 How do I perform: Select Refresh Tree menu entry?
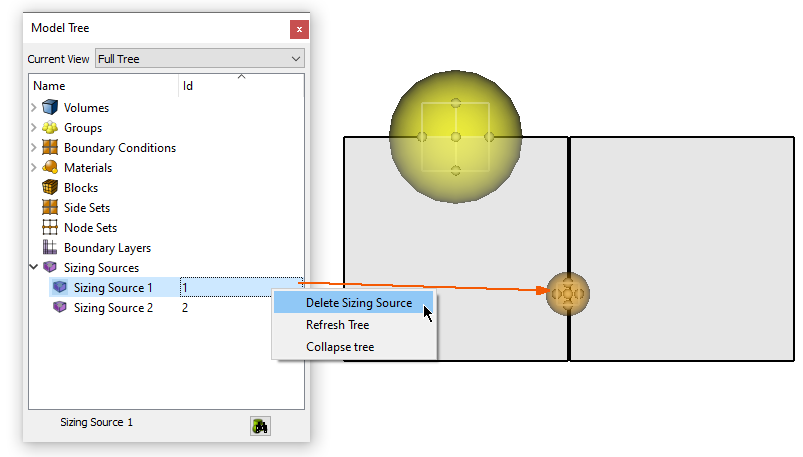337,325
